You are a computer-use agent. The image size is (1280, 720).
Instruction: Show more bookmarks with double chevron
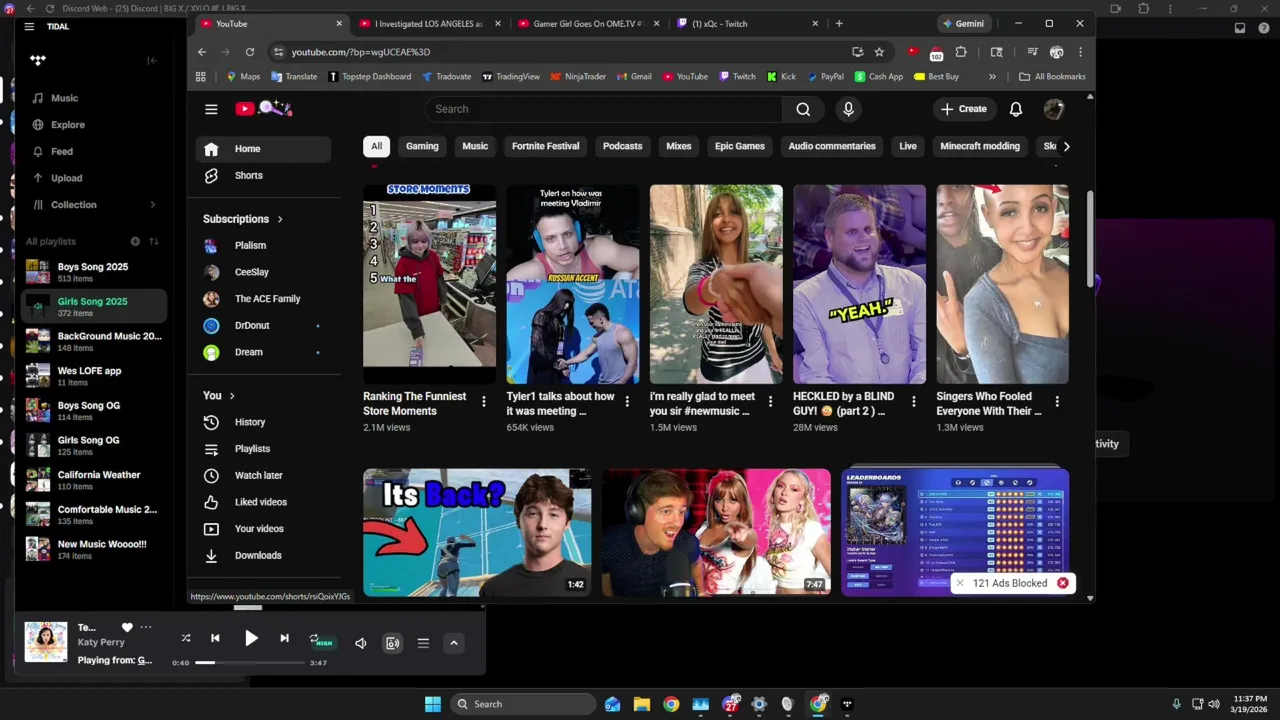[x=992, y=76]
